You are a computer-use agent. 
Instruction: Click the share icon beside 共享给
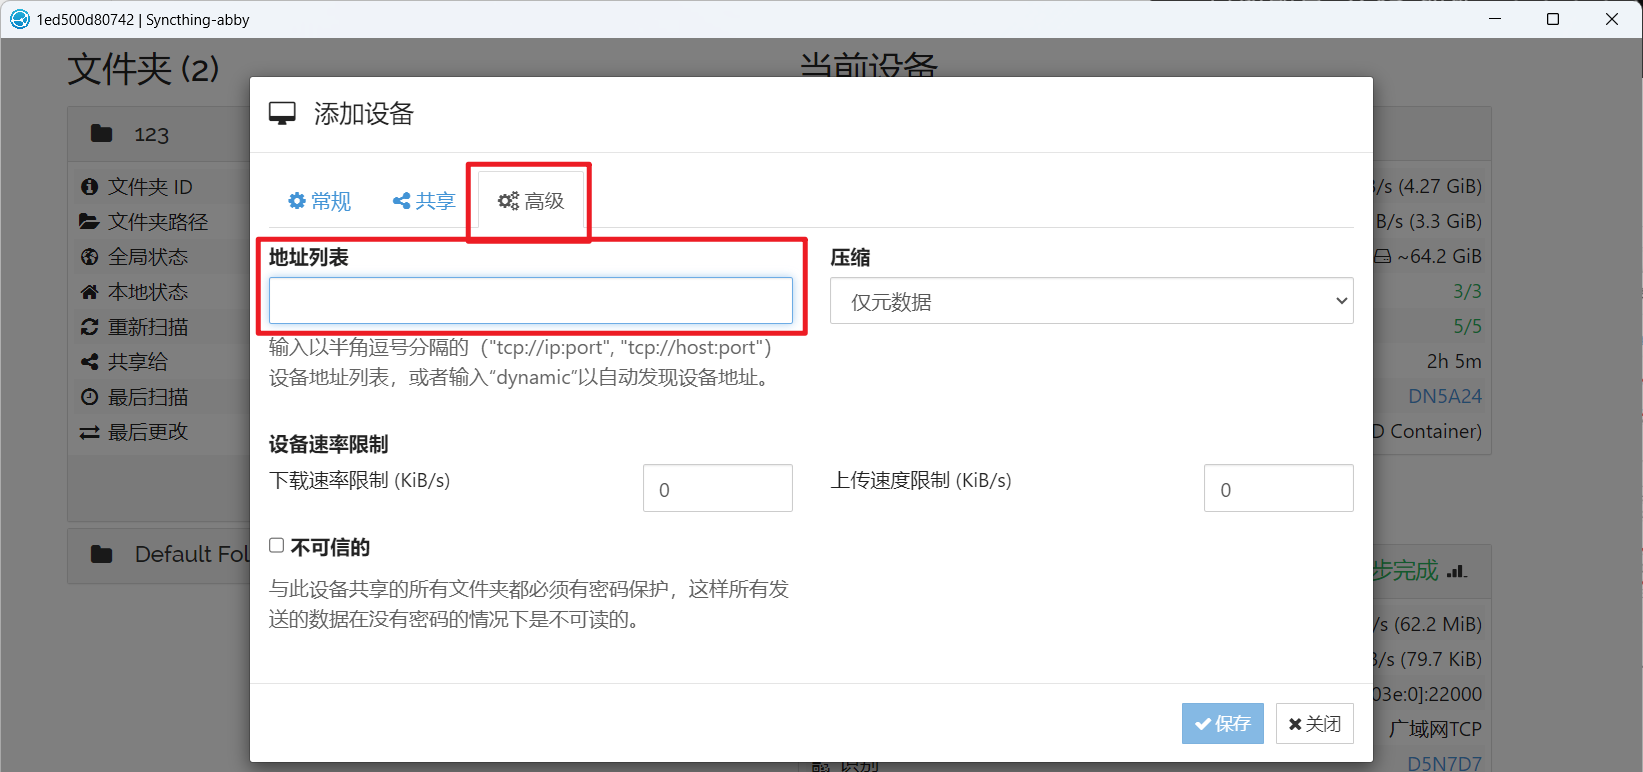pyautogui.click(x=89, y=362)
